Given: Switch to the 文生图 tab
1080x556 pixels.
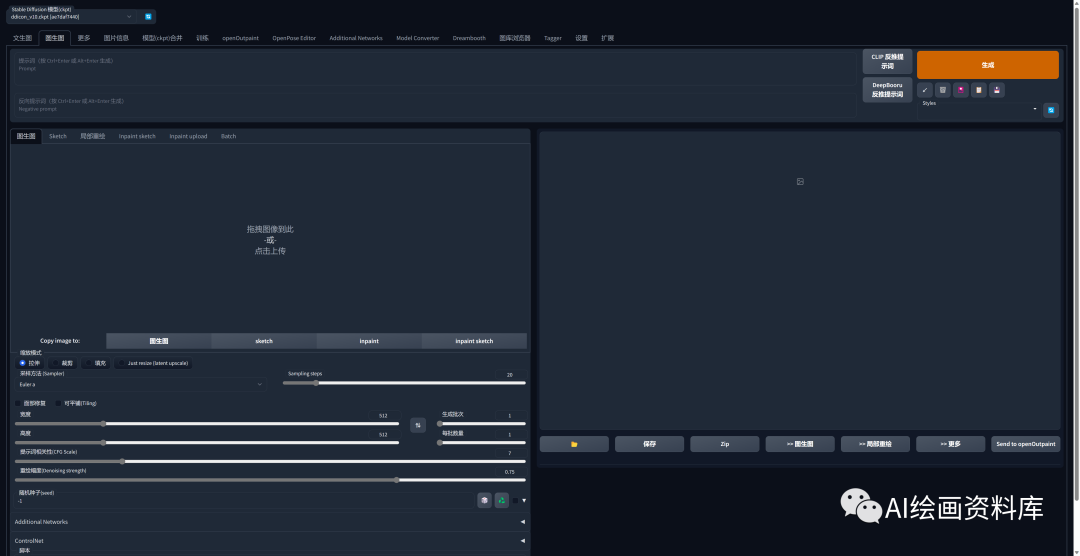Looking at the screenshot, I should point(22,38).
